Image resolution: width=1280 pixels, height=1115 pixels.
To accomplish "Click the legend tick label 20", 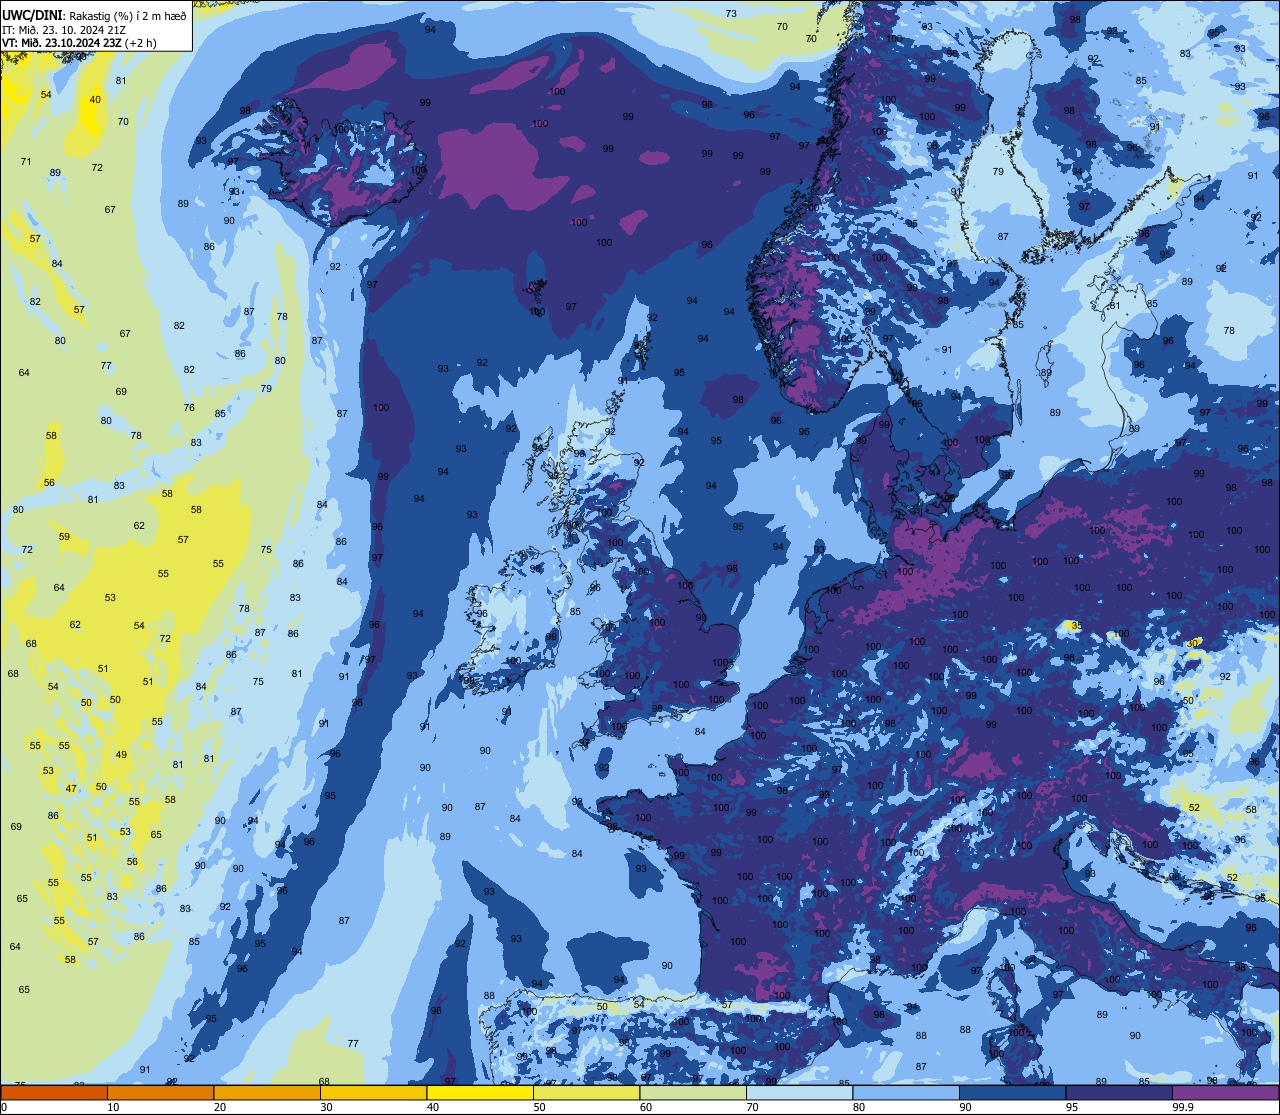I will click(x=220, y=1107).
